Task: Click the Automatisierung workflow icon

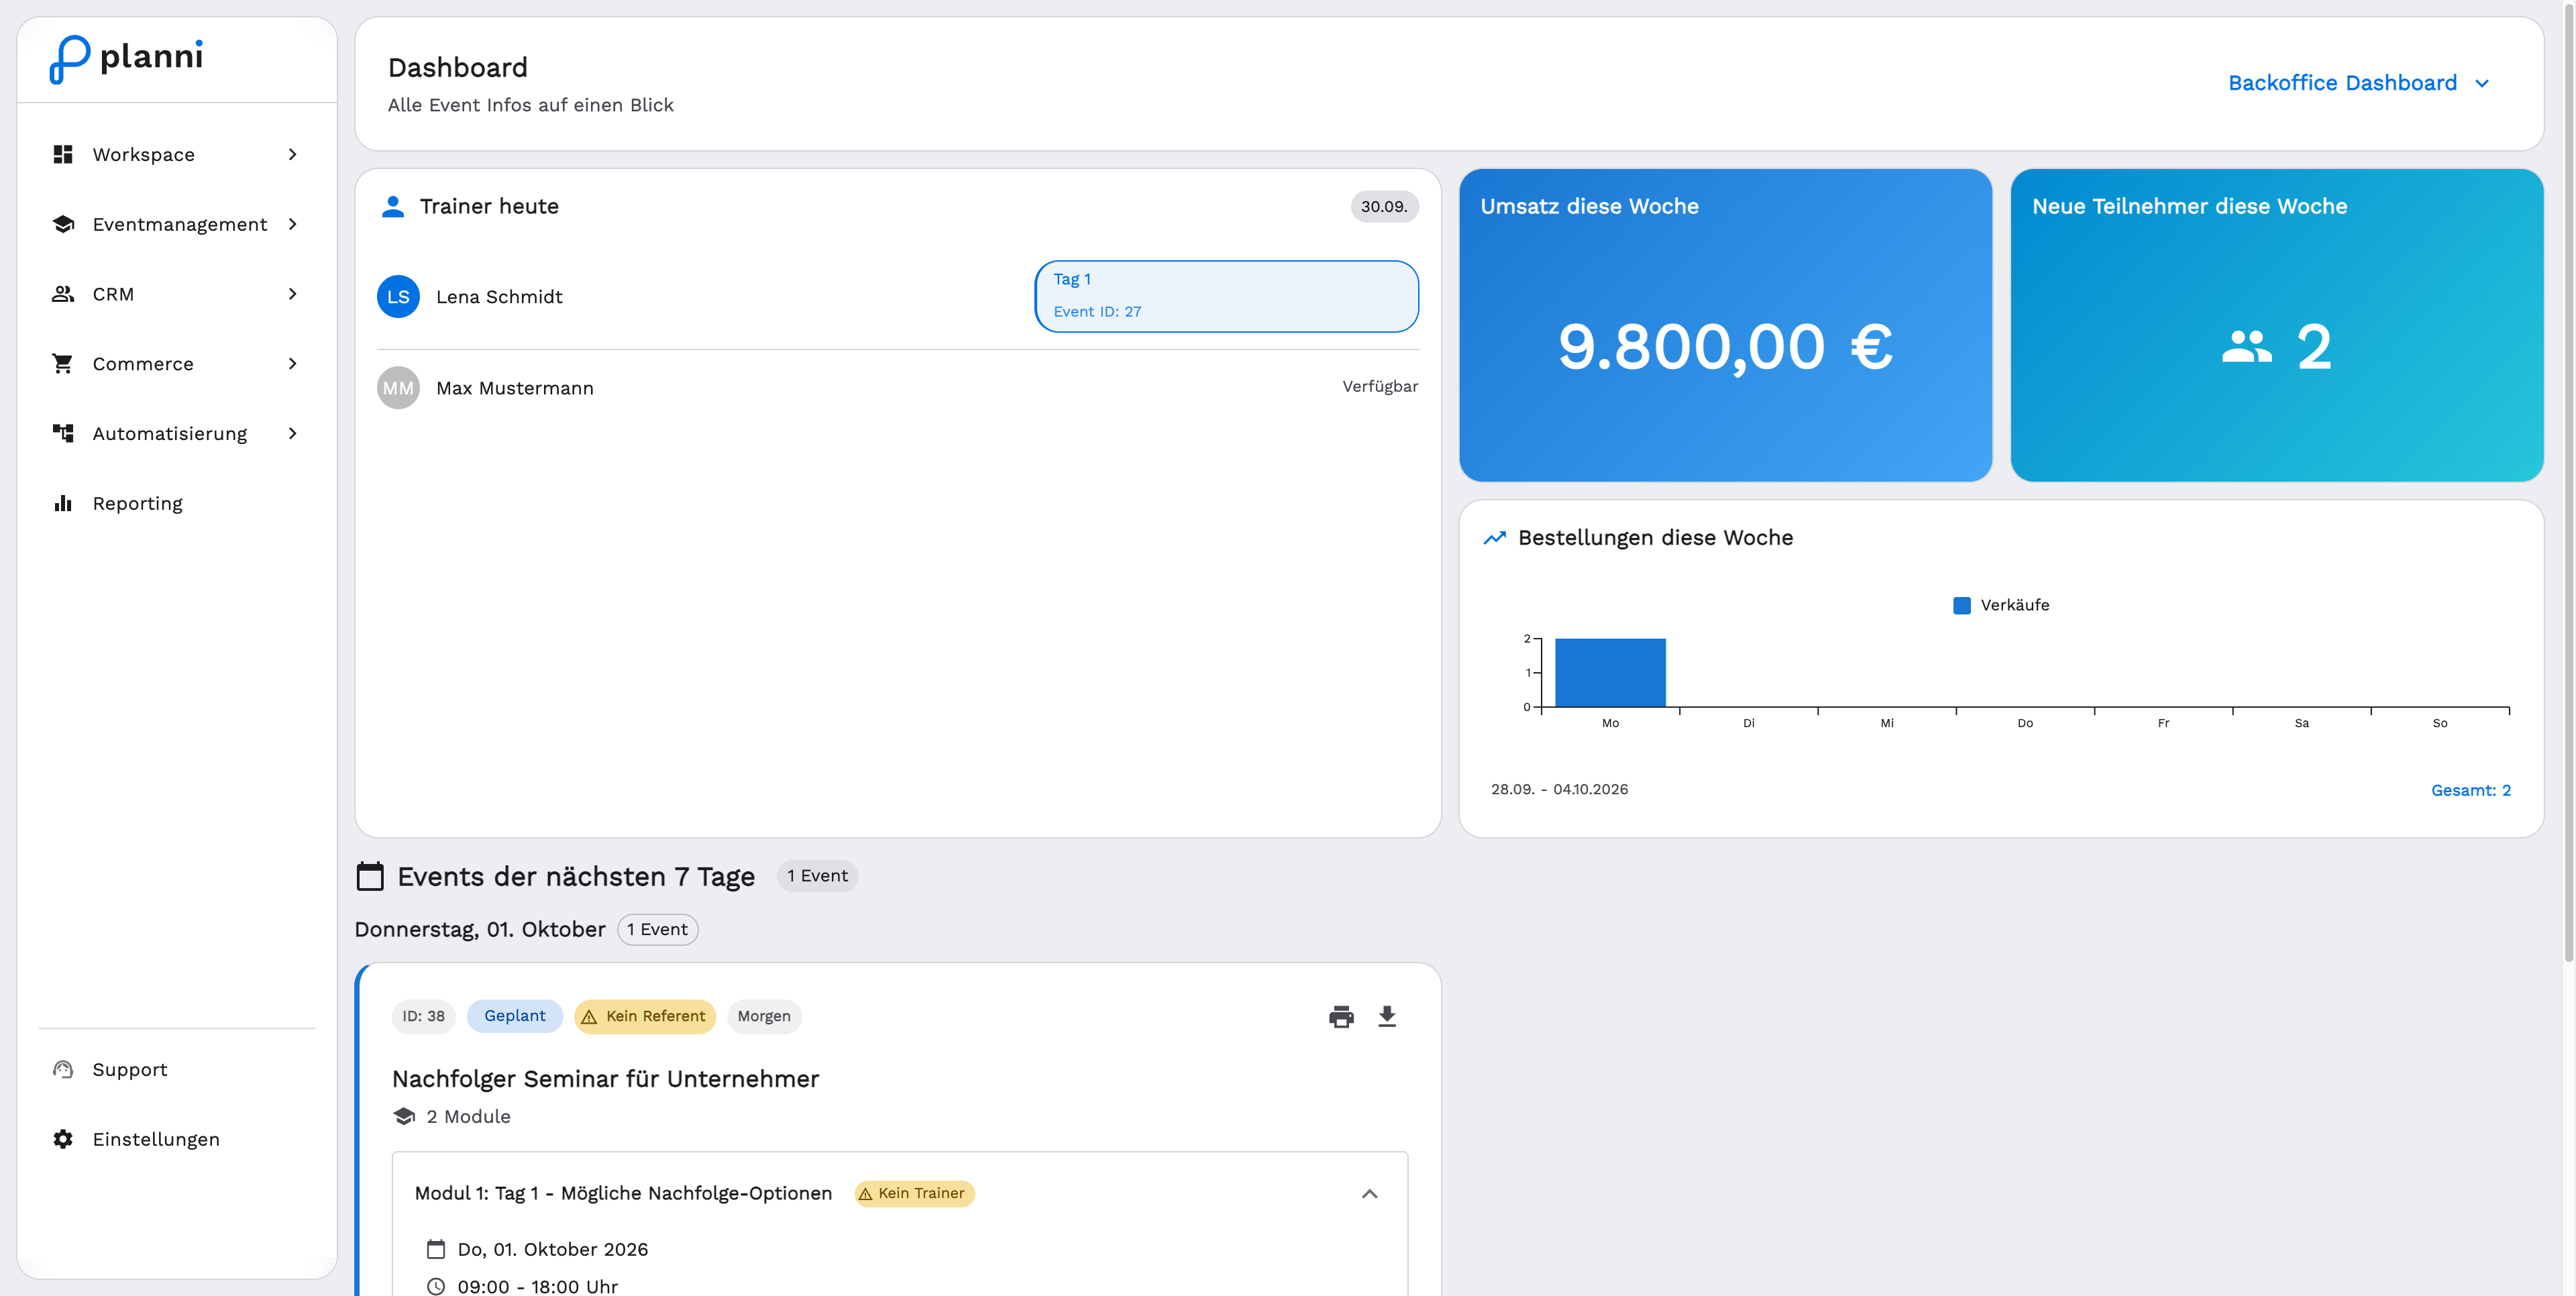Action: [x=63, y=433]
